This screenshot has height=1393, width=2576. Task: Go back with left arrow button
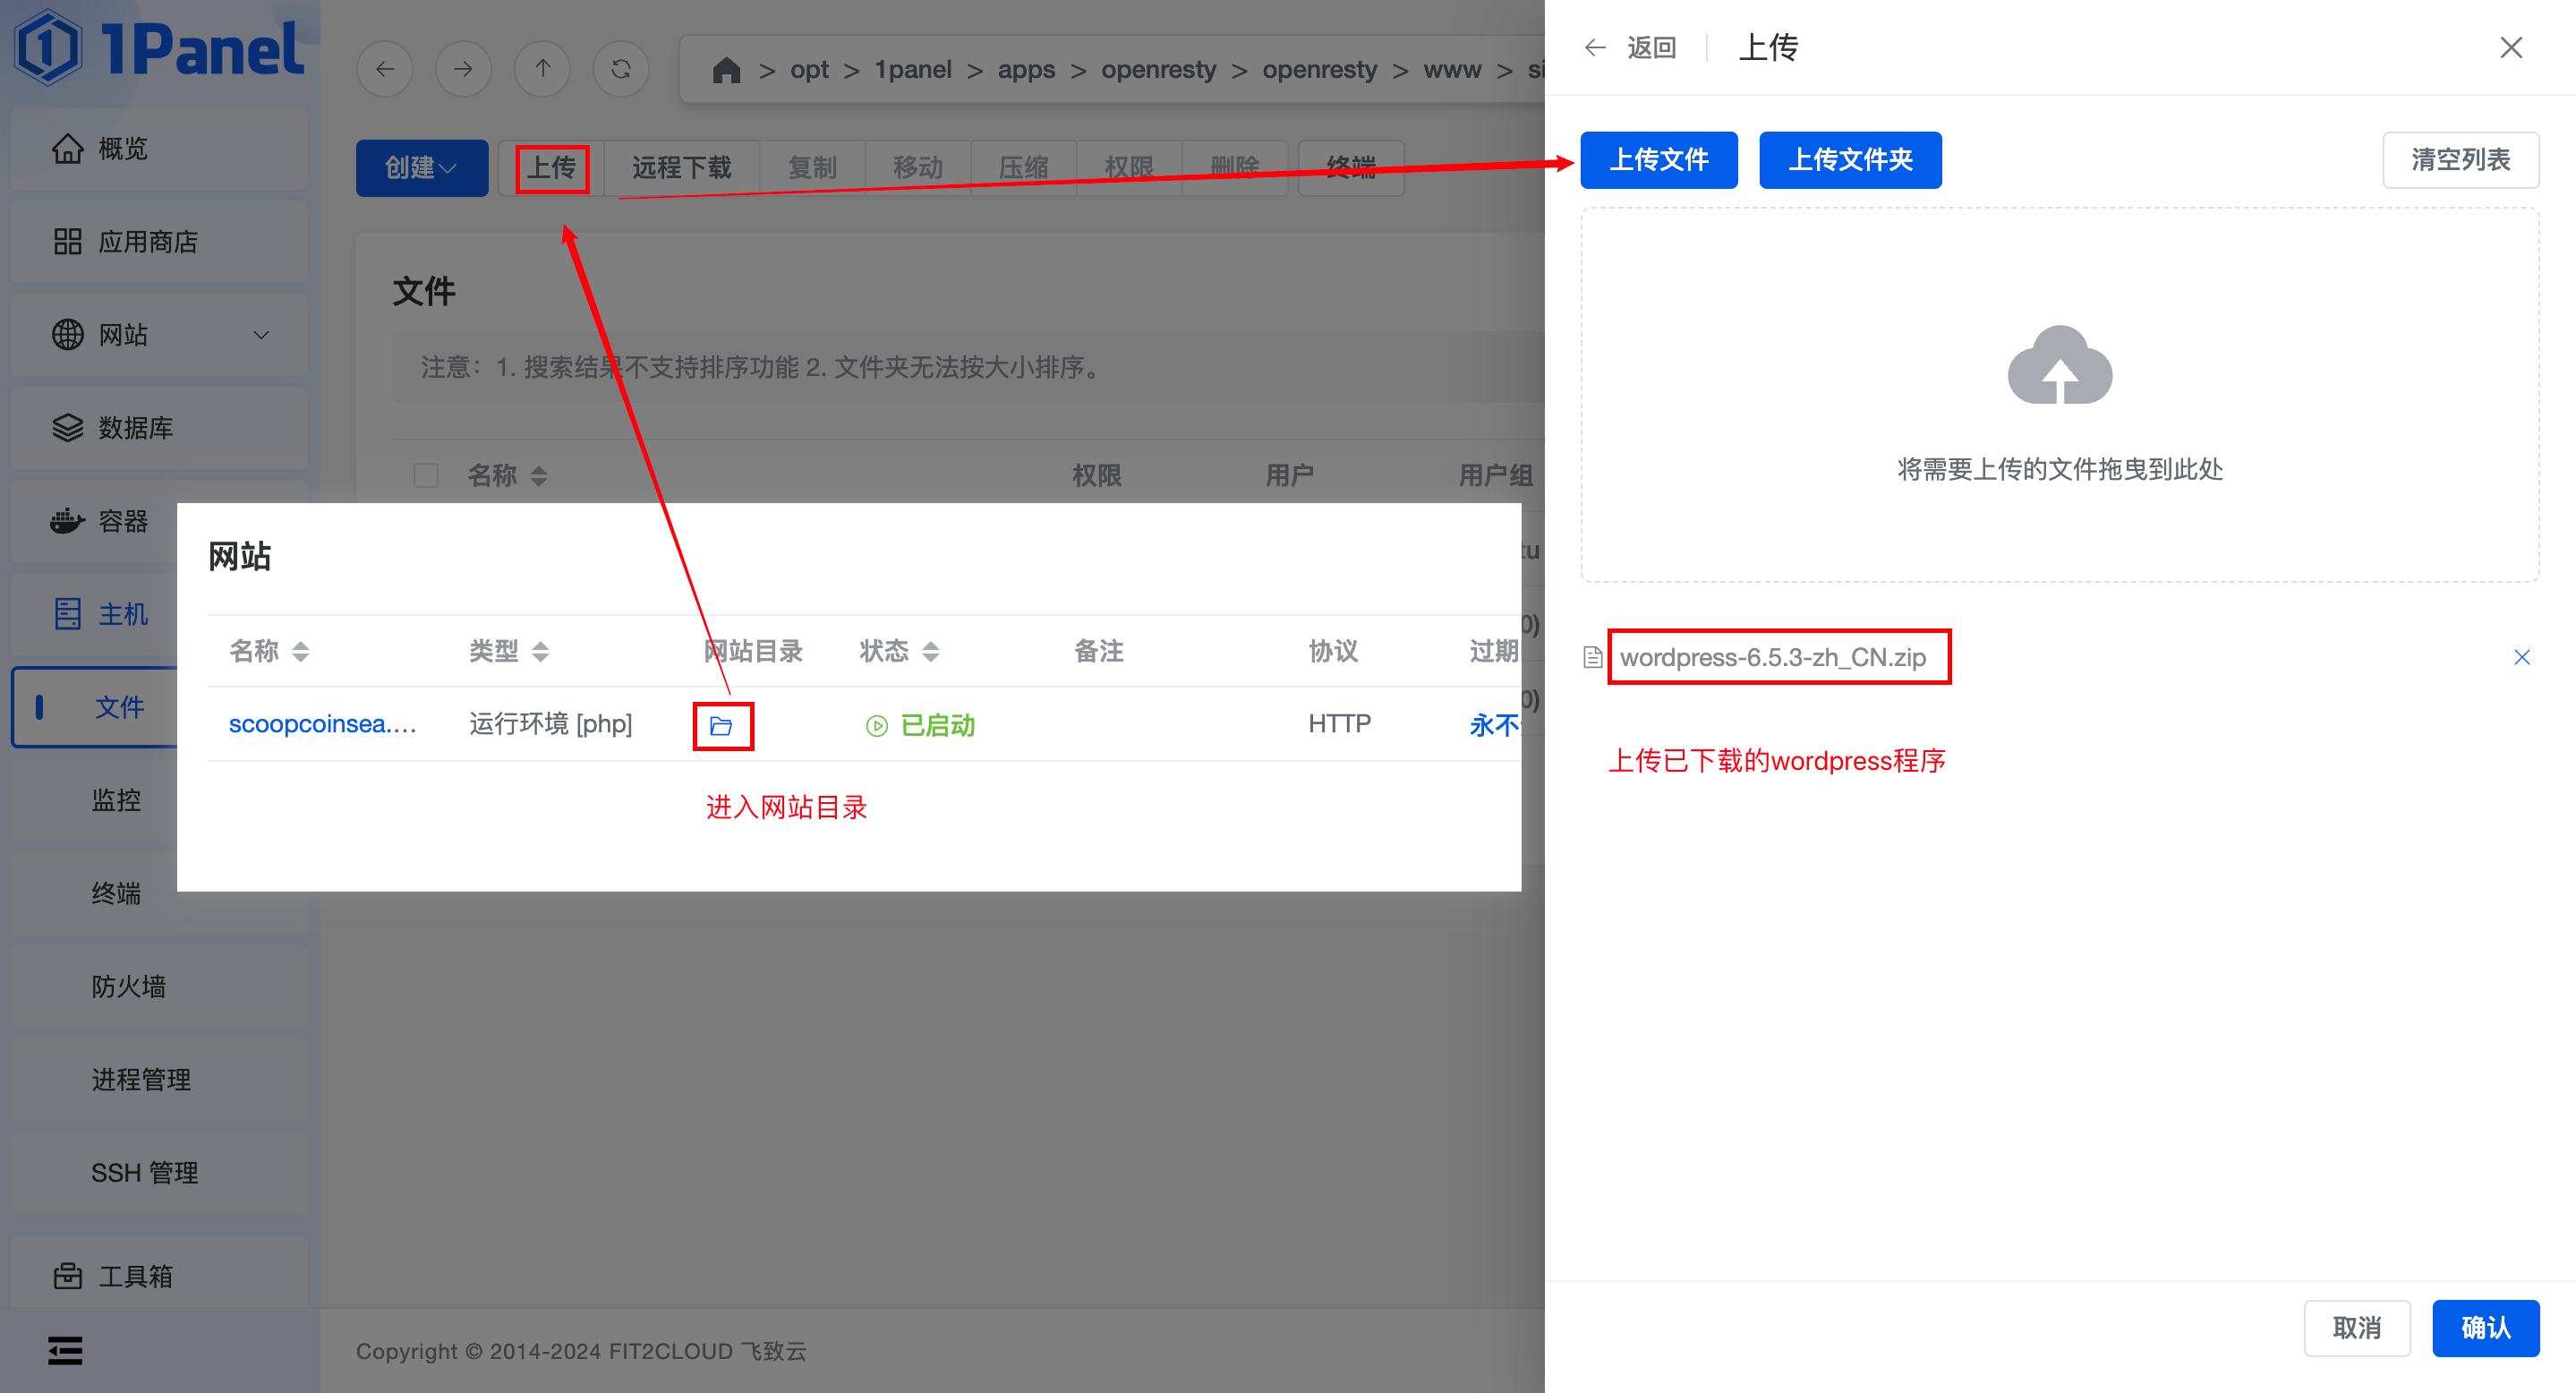(x=385, y=69)
